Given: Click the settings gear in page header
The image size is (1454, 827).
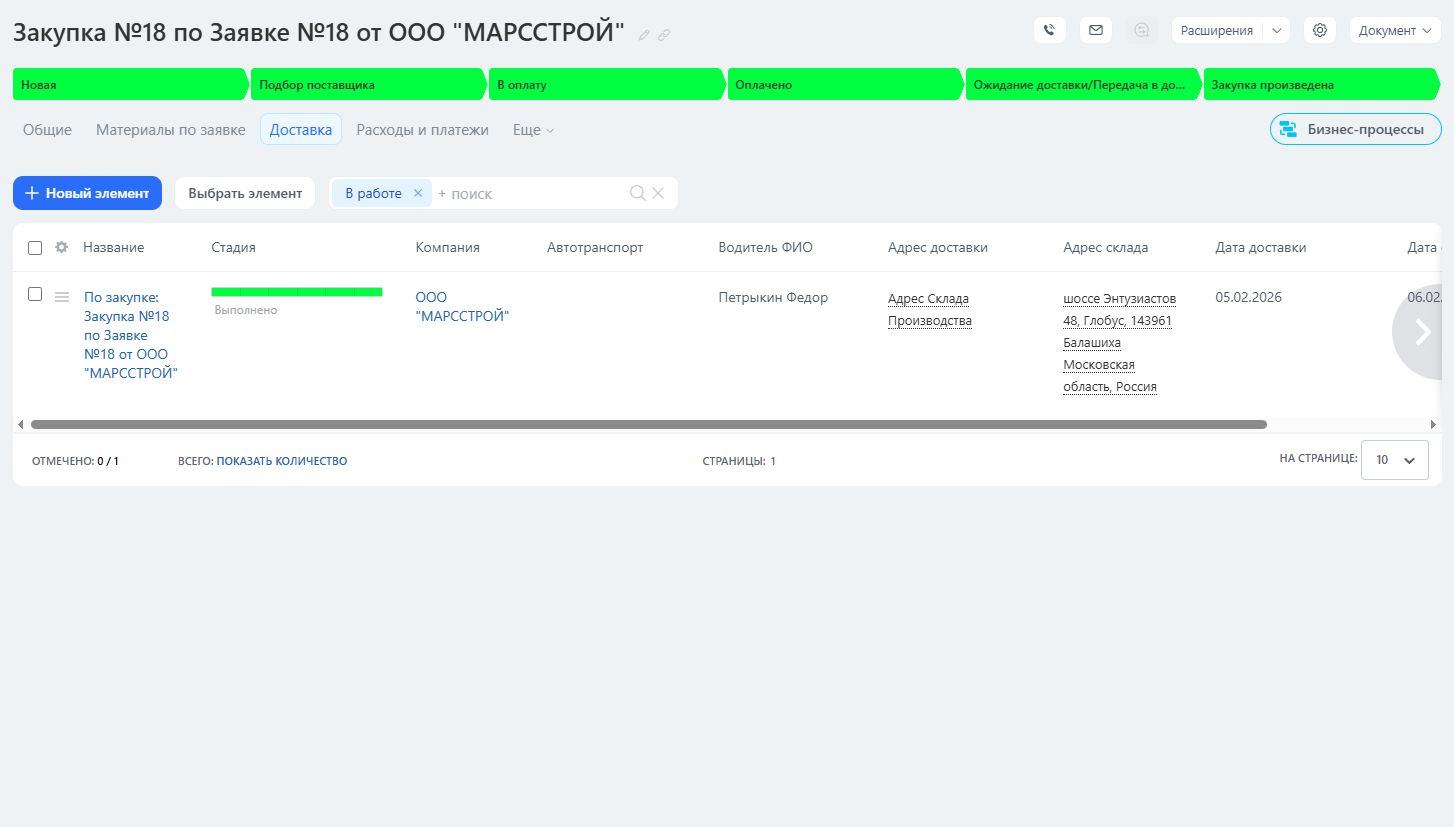Looking at the screenshot, I should point(1320,30).
